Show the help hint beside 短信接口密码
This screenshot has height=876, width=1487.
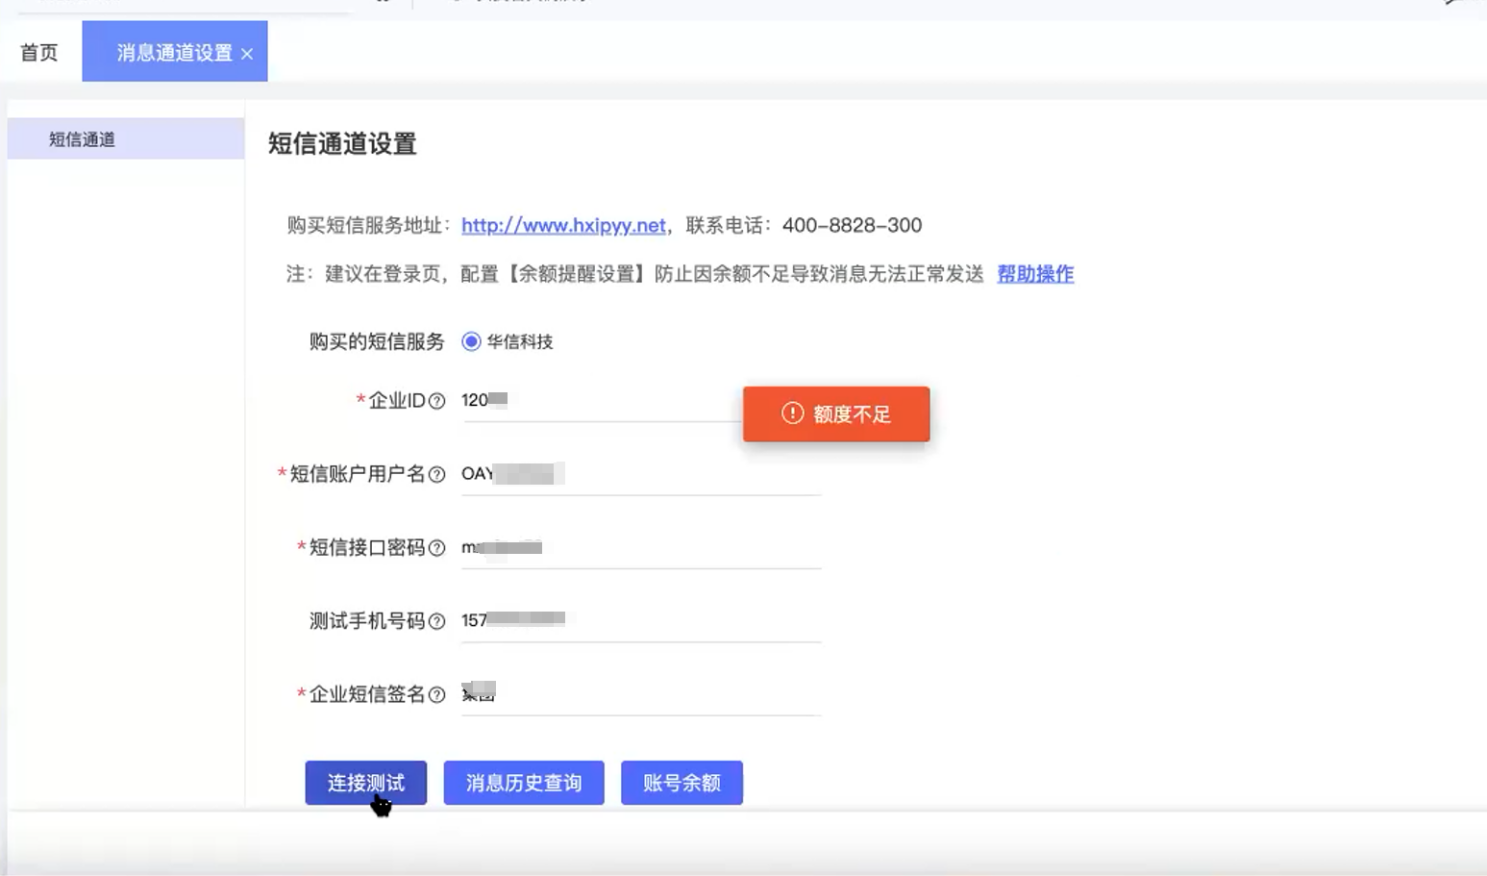pyautogui.click(x=437, y=548)
